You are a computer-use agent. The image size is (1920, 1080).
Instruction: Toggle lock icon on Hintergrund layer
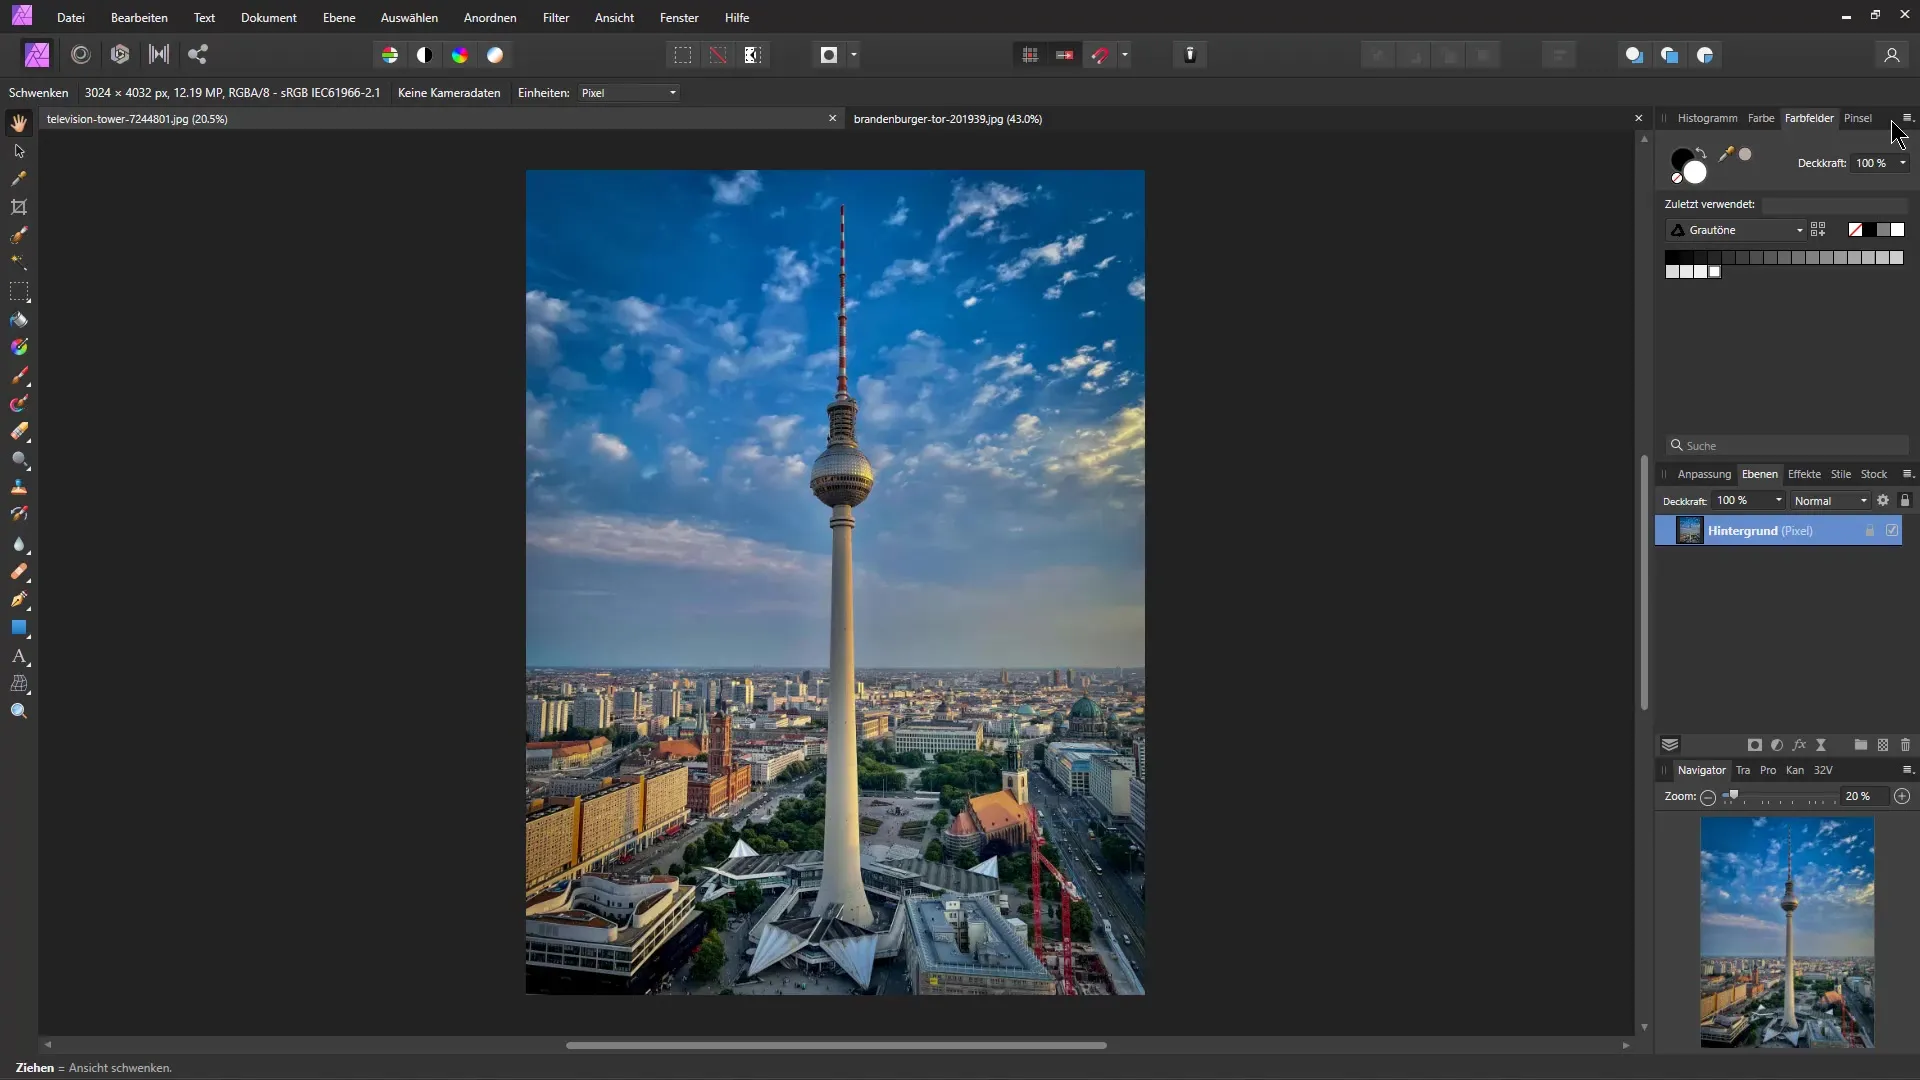tap(1870, 531)
